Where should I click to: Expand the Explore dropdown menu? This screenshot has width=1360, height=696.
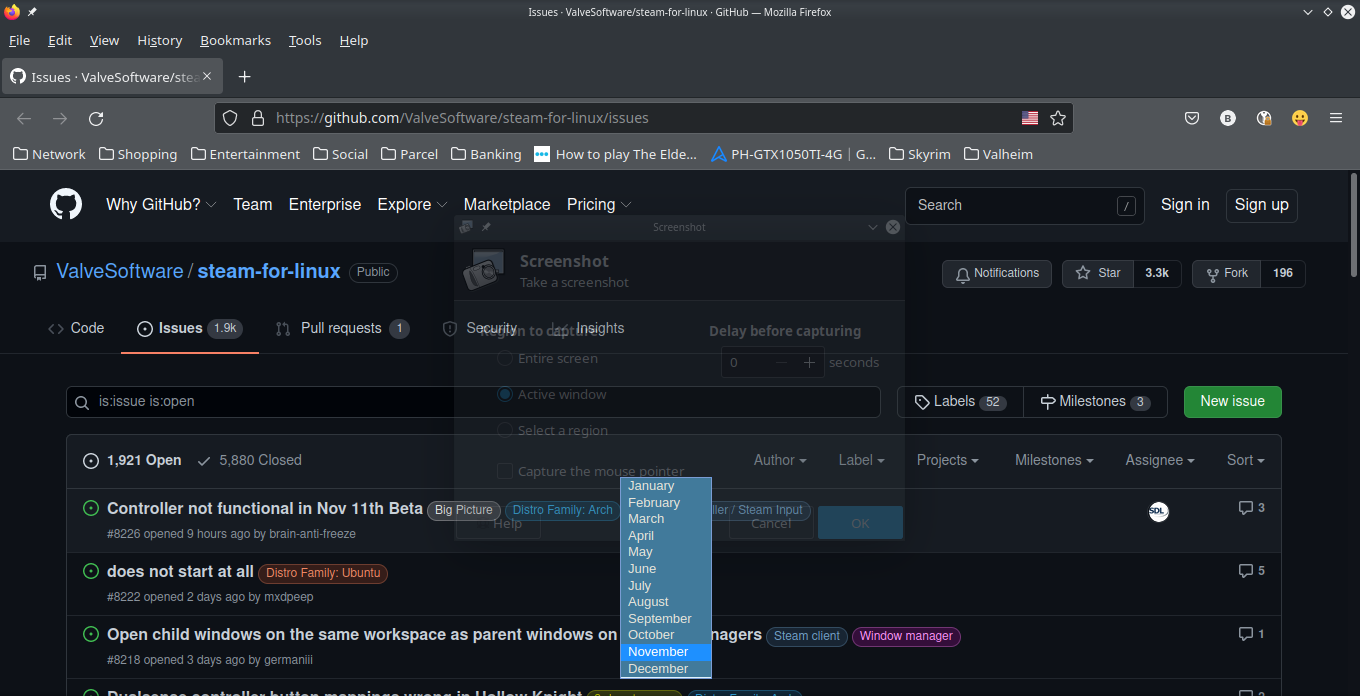(x=412, y=204)
